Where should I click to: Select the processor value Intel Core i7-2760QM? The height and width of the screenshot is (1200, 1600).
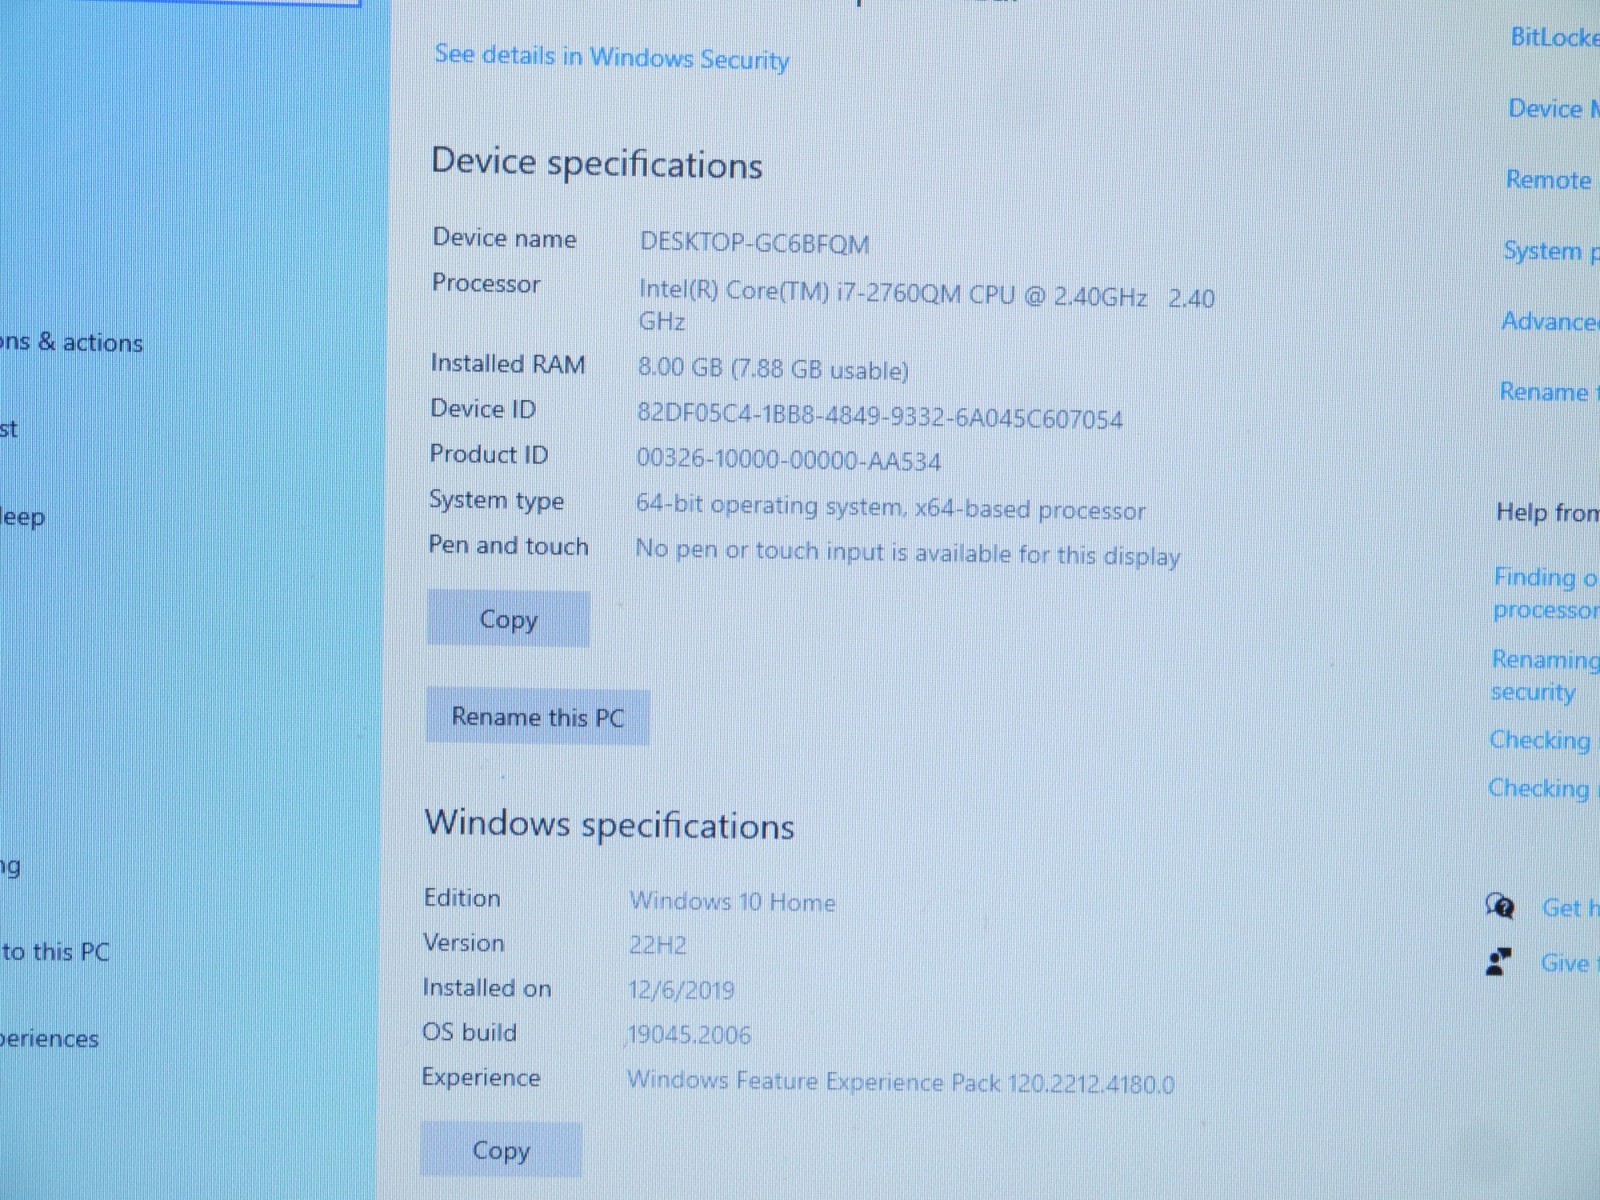[926, 307]
